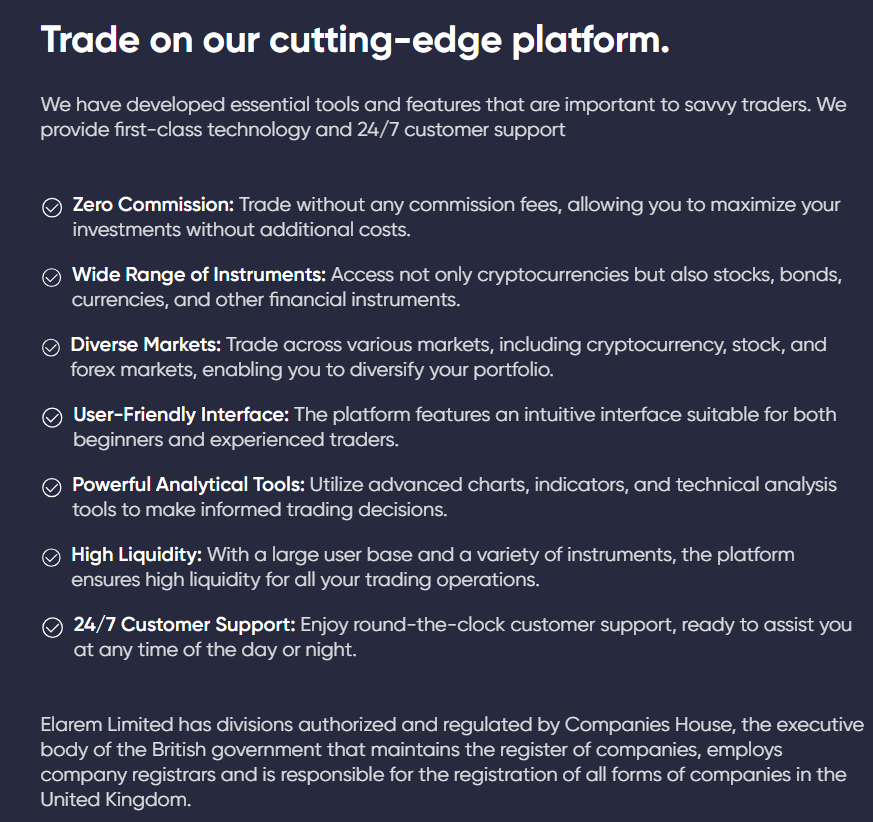This screenshot has height=822, width=873.
Task: Click the 'Zero Commission:' bold label
Action: 153,205
